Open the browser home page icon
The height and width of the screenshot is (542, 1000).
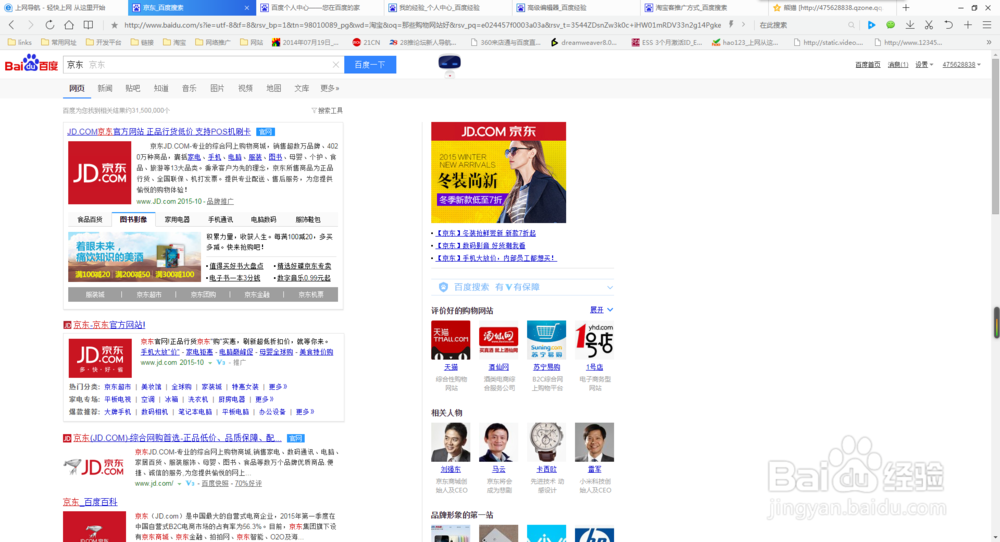(69, 25)
